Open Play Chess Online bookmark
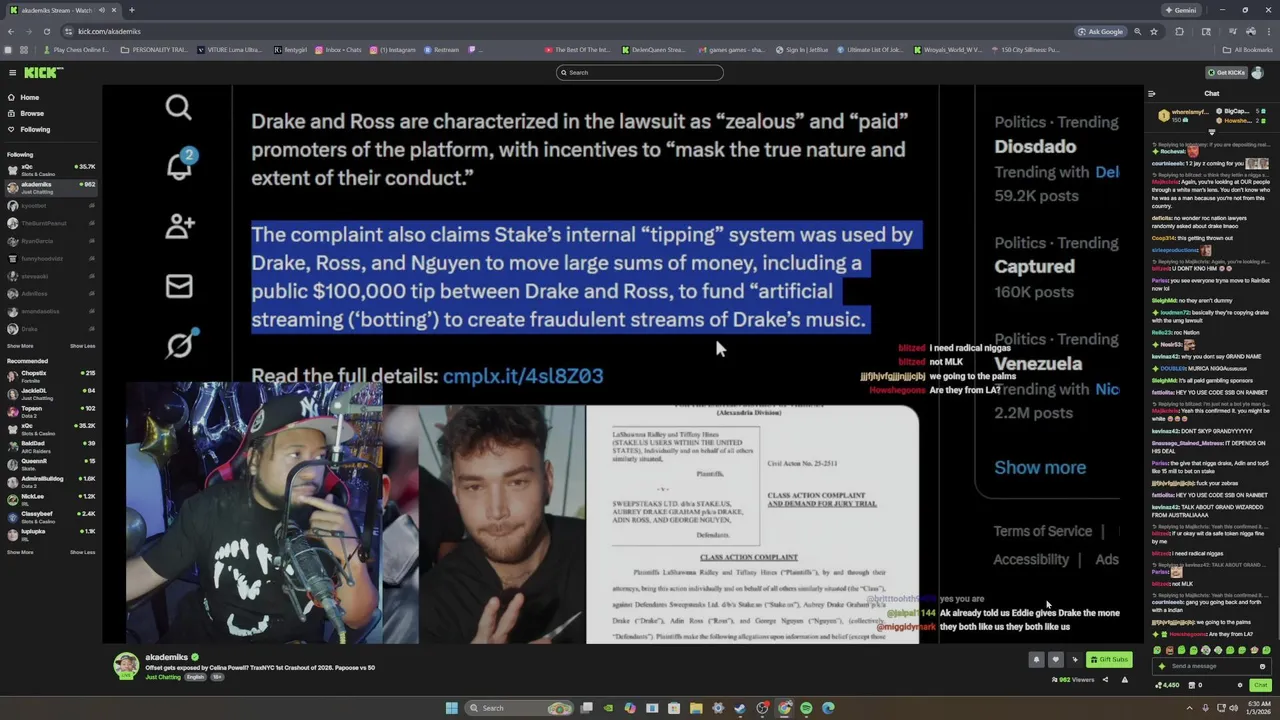 click(76, 50)
